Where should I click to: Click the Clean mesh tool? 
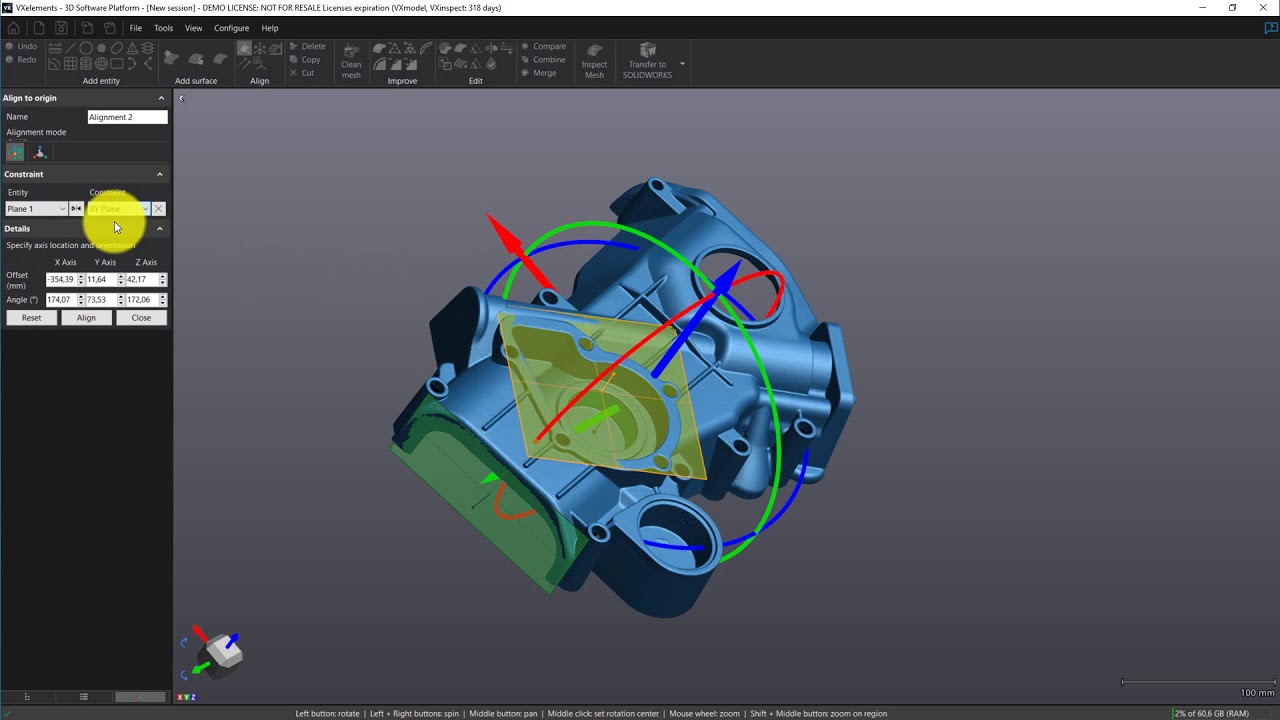[351, 62]
